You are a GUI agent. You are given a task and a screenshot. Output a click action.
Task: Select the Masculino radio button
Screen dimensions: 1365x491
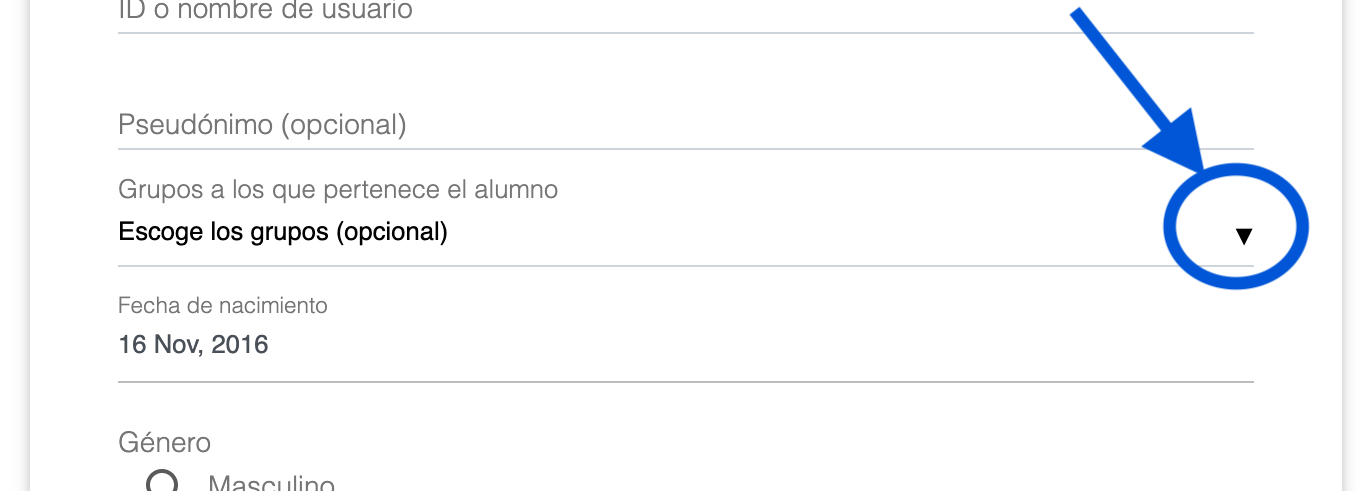[162, 484]
